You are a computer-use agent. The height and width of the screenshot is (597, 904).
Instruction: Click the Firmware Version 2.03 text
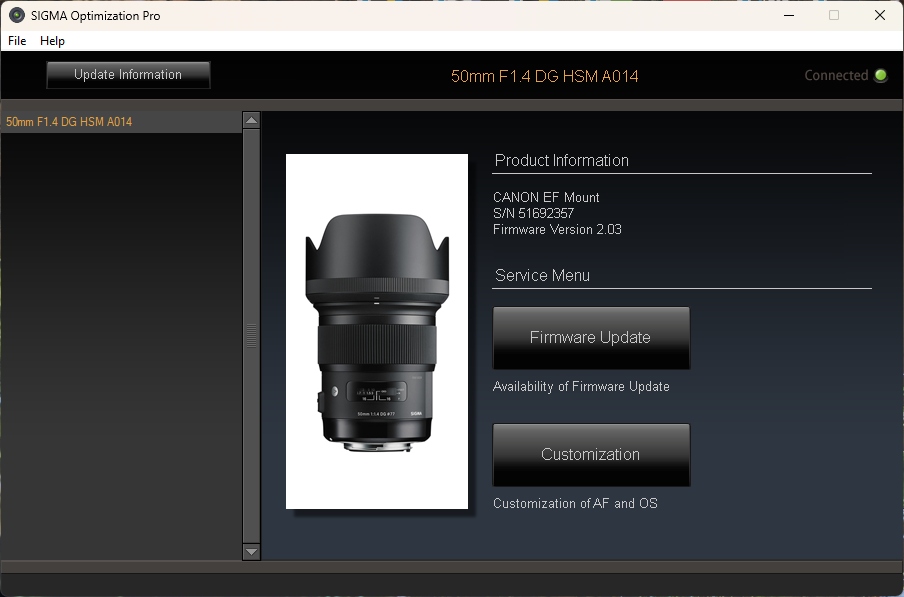[557, 229]
